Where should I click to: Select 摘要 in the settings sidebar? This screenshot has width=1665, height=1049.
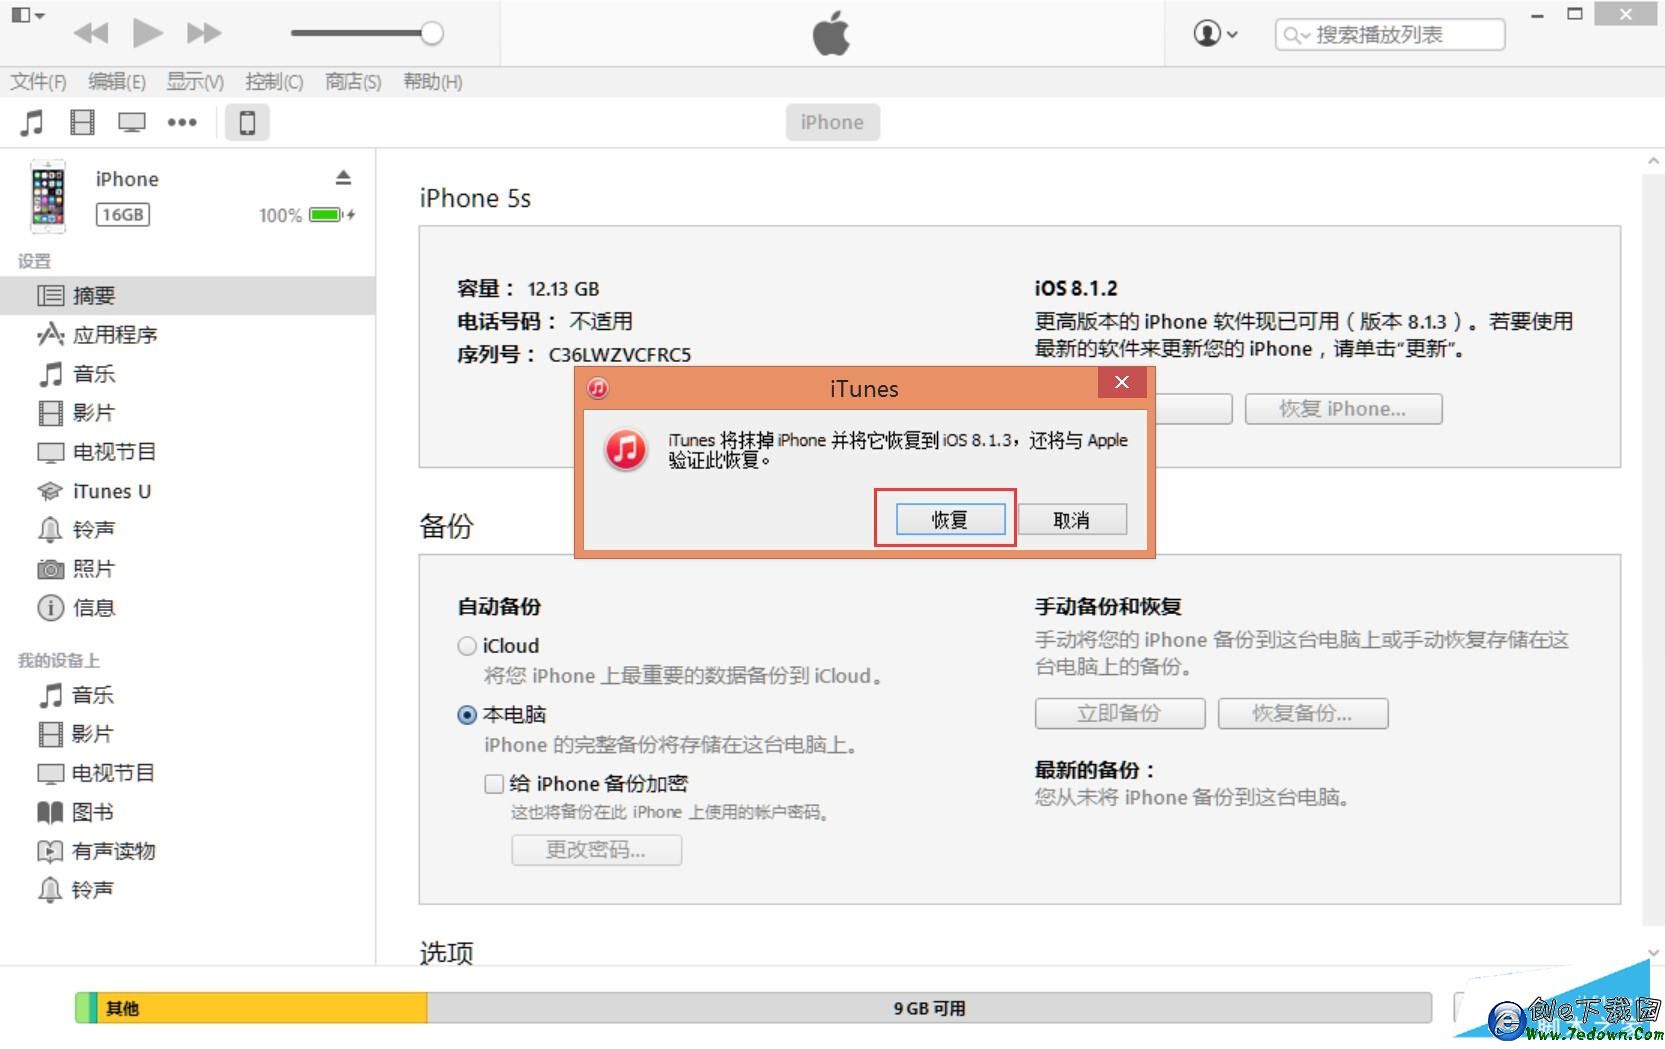[188, 296]
